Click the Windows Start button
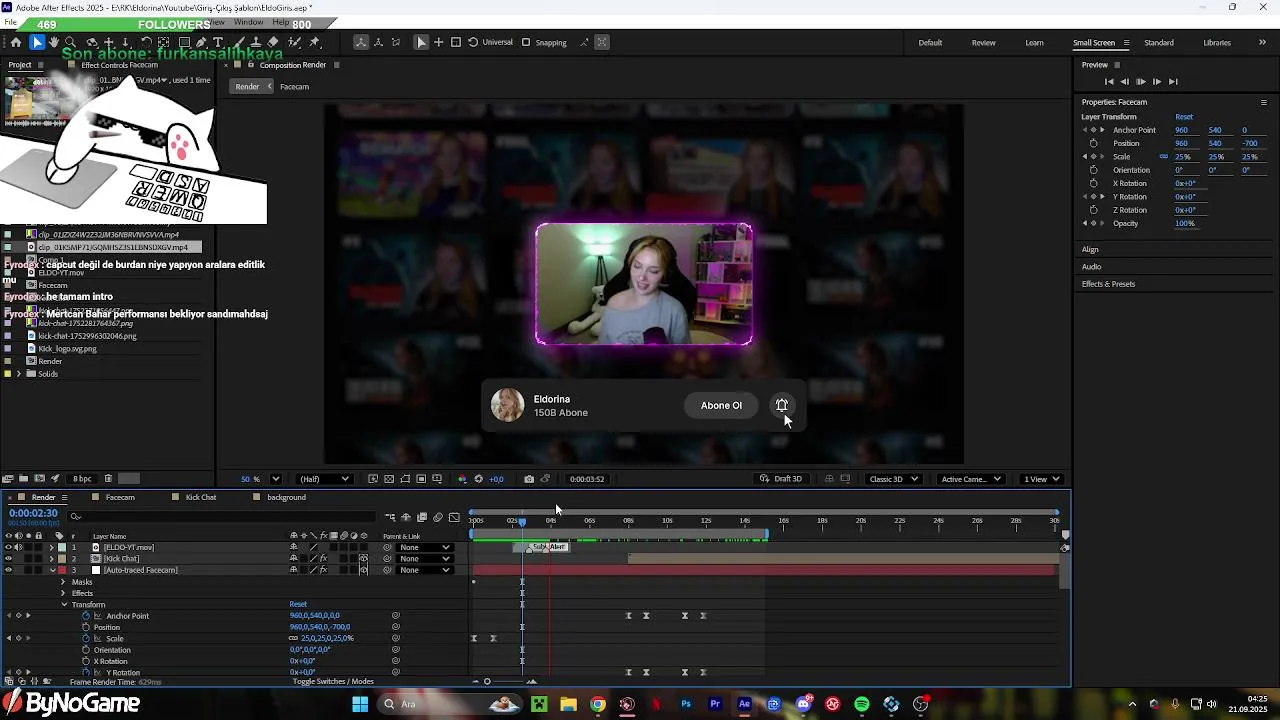The image size is (1280, 720). [x=360, y=704]
